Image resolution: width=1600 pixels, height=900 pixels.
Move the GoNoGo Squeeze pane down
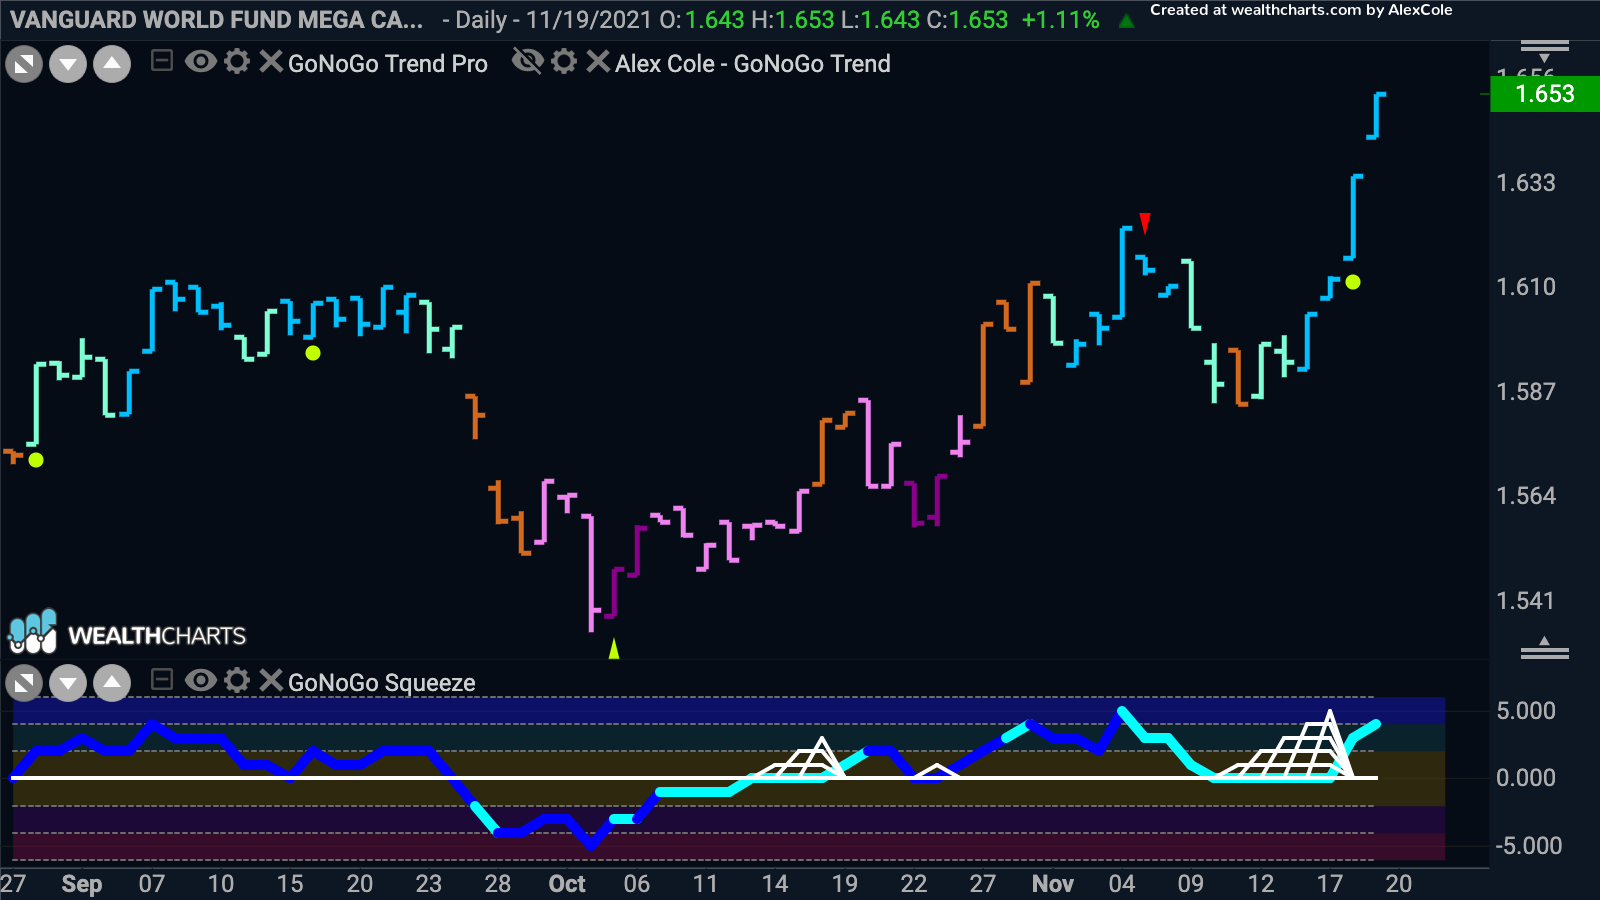(68, 684)
